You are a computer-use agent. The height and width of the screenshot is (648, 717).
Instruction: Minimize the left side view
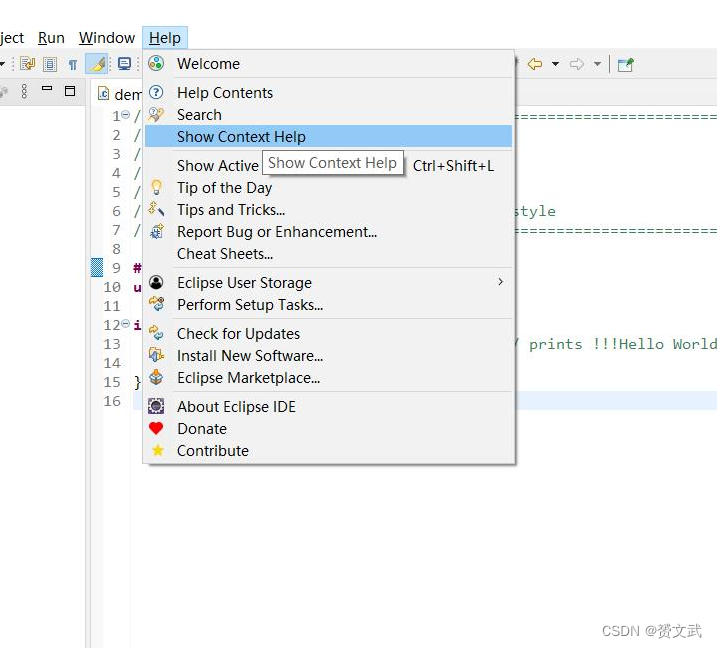[x=47, y=88]
